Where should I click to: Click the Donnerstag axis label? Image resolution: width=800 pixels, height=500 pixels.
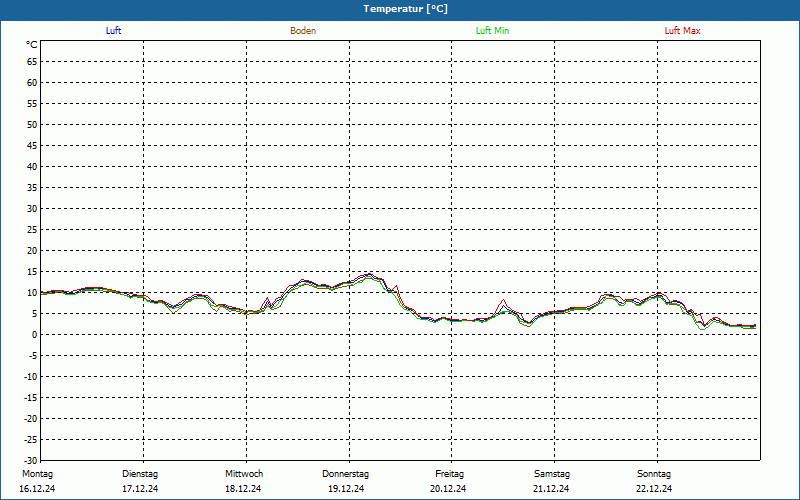pos(345,474)
